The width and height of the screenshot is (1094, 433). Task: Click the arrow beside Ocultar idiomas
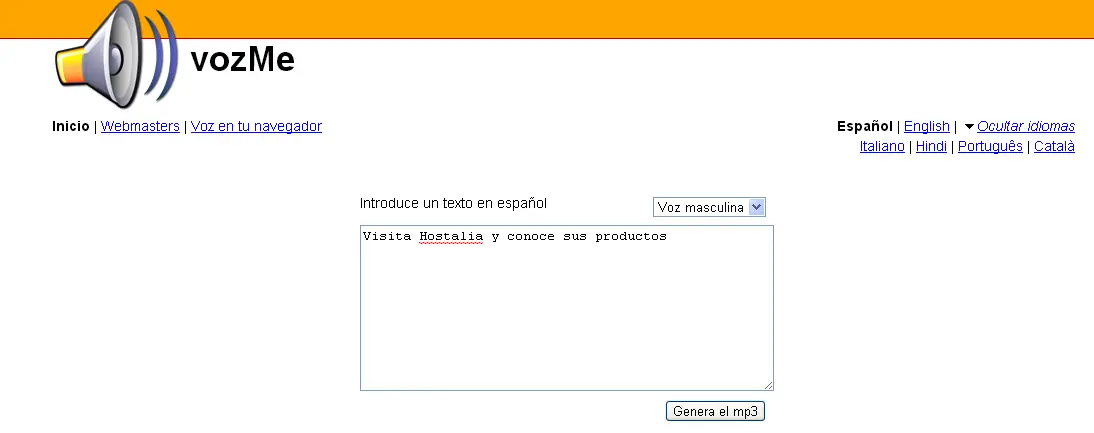click(x=969, y=127)
